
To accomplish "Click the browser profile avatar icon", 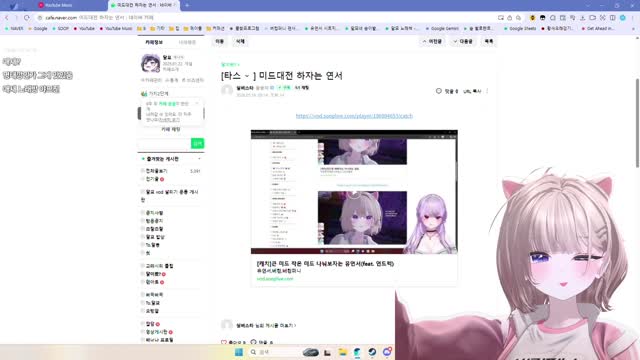I will (622, 18).
